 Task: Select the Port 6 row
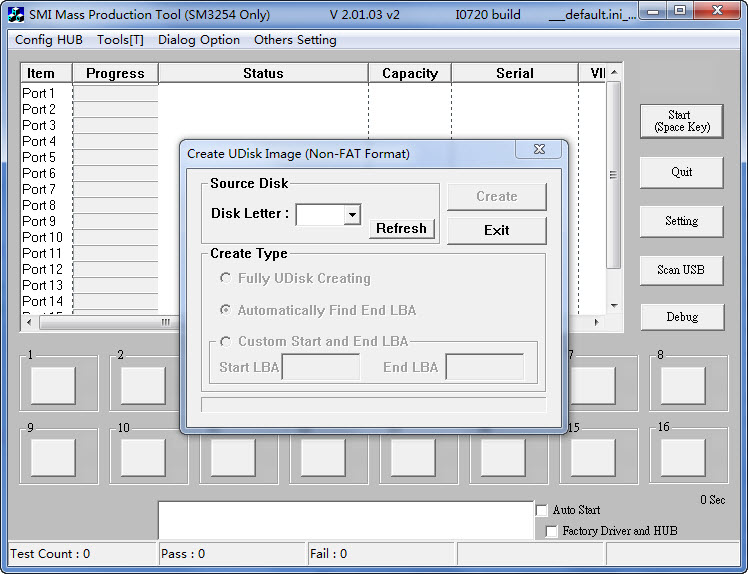(x=39, y=173)
